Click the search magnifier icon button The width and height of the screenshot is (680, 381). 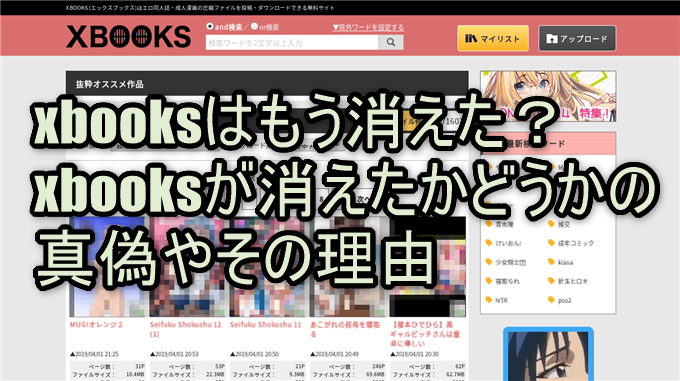(x=391, y=42)
